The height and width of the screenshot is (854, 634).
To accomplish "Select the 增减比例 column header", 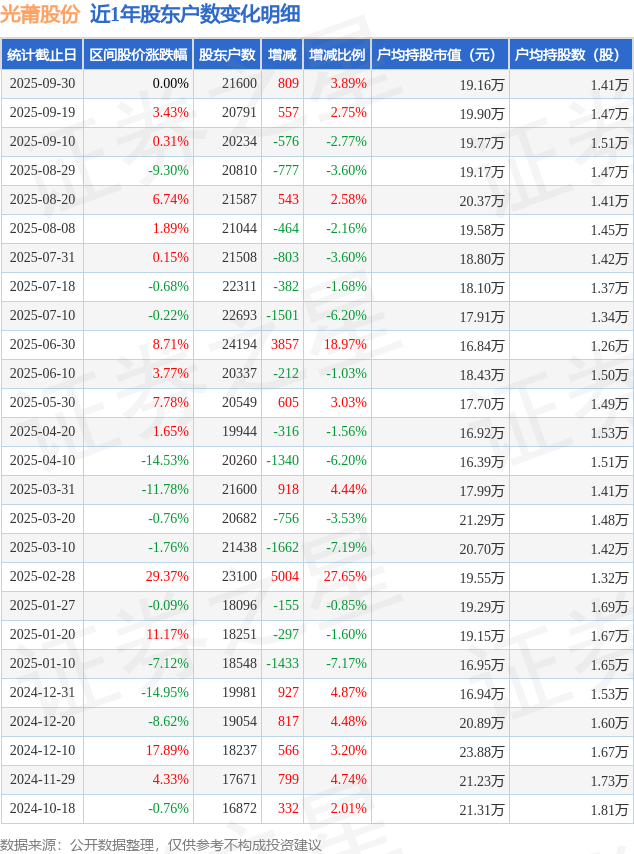I will point(337,55).
